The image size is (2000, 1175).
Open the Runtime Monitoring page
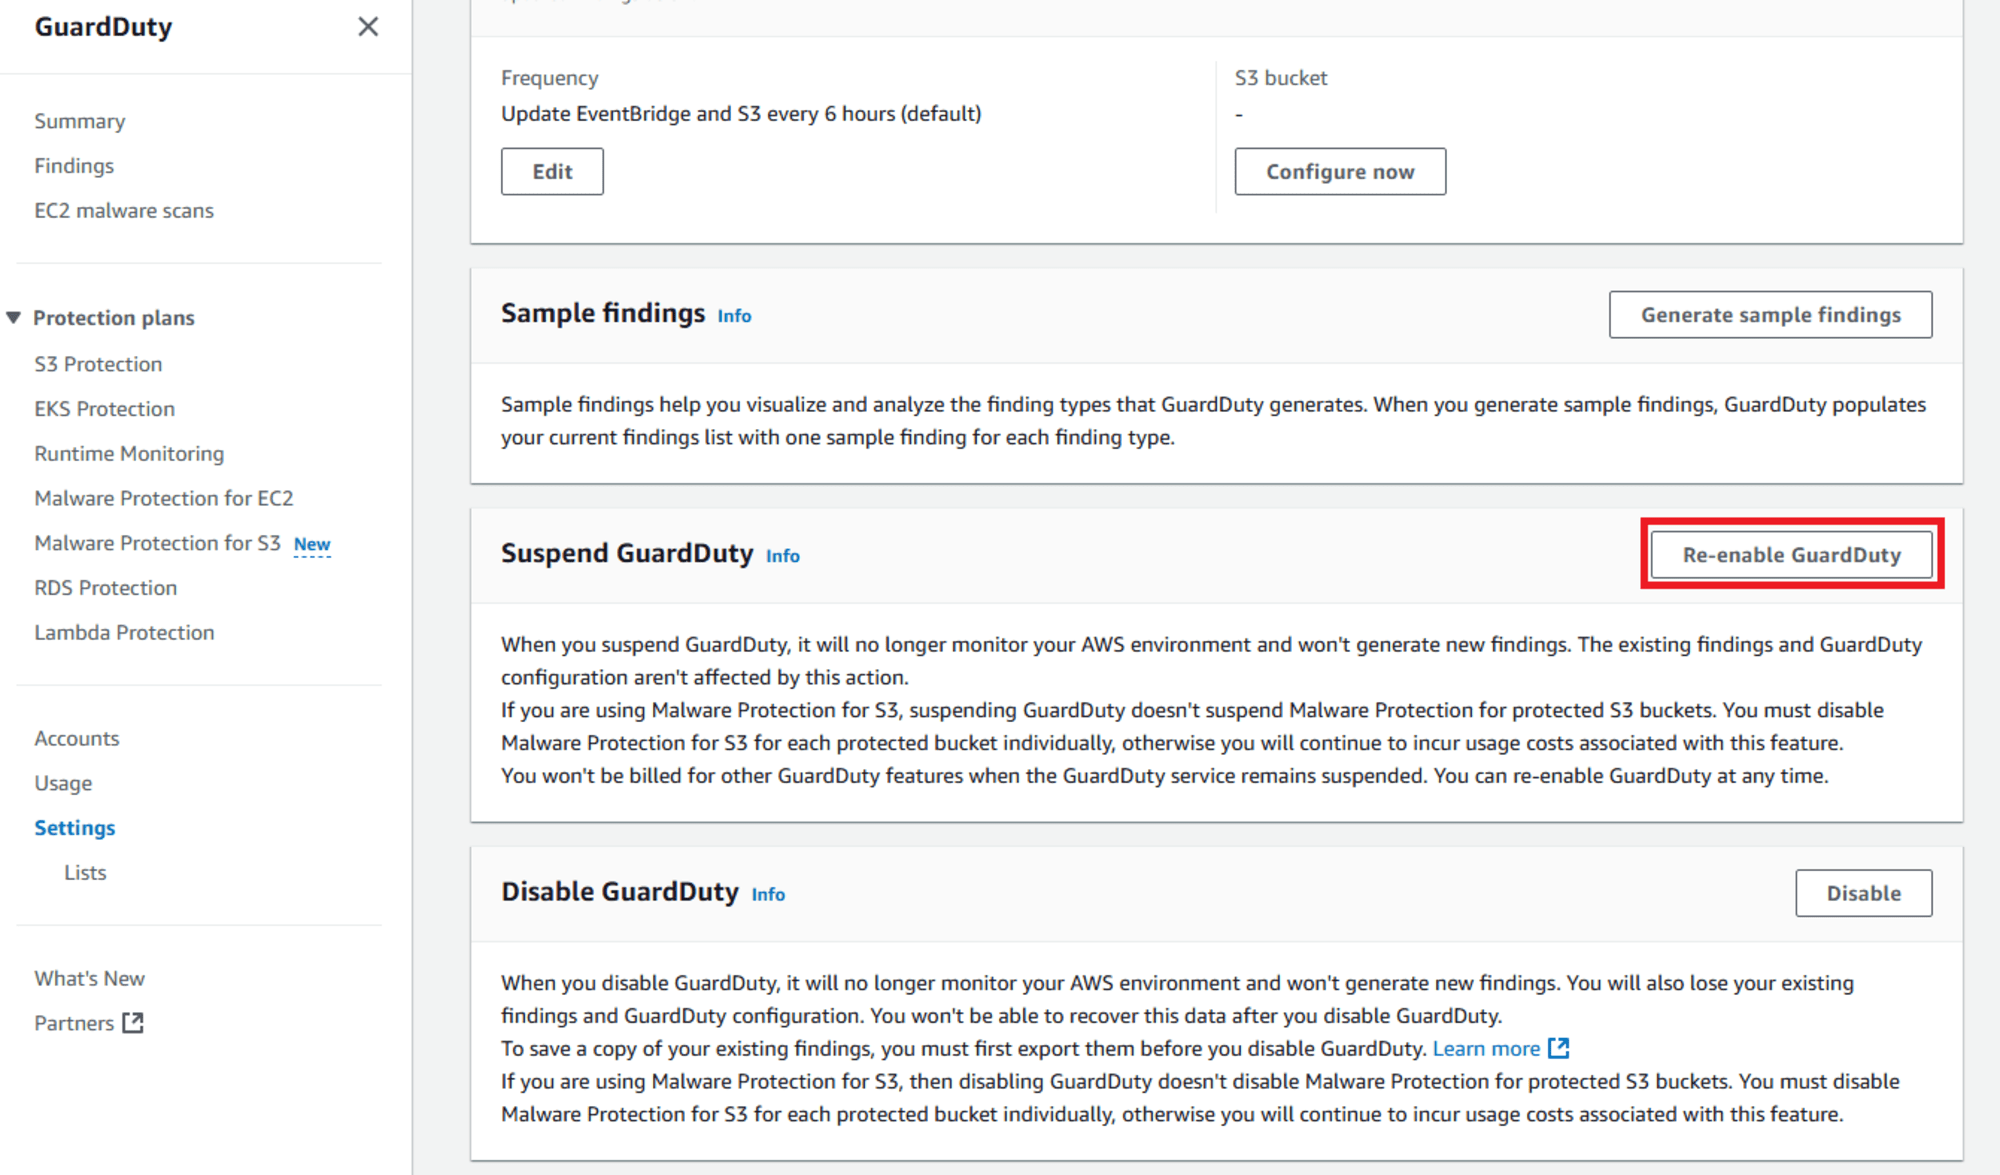[128, 453]
